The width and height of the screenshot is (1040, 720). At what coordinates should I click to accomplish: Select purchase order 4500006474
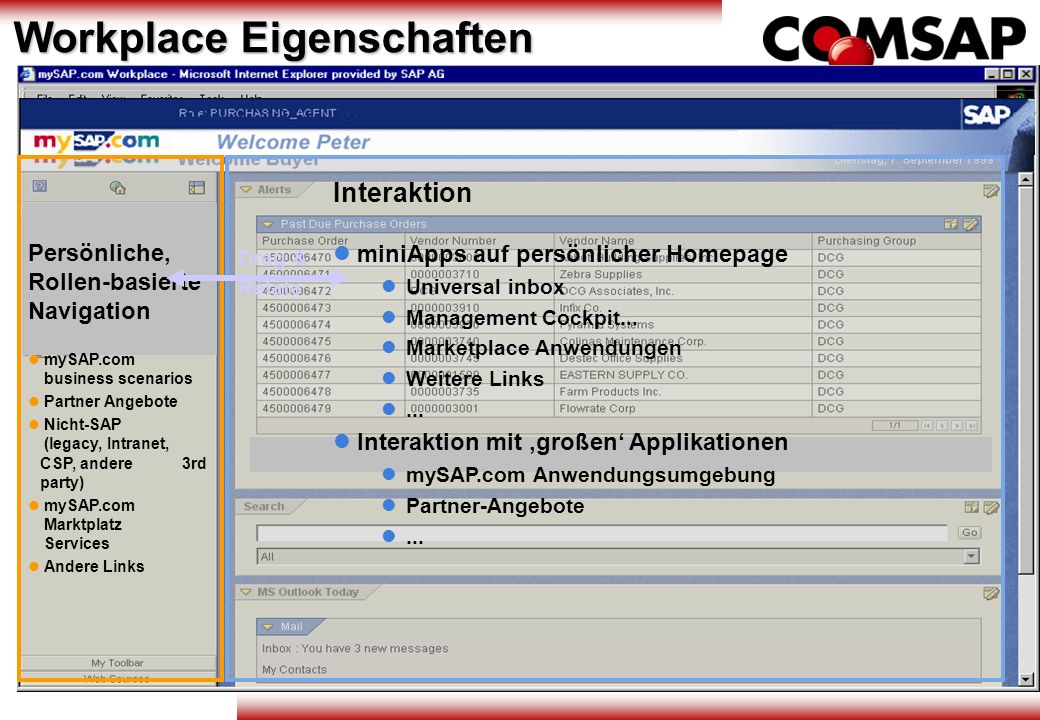(296, 324)
